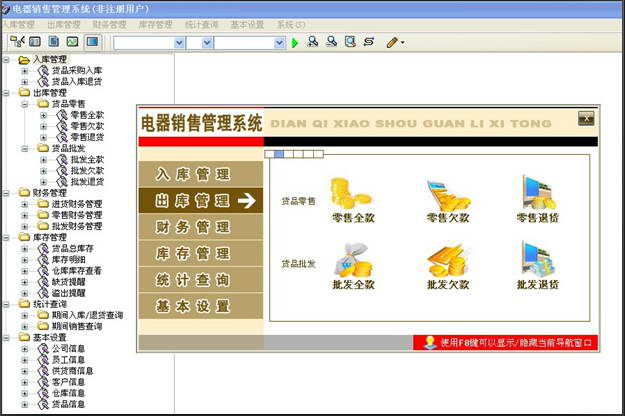Select 批发财务管理 in the left tree
The width and height of the screenshot is (625, 416).
tap(77, 226)
